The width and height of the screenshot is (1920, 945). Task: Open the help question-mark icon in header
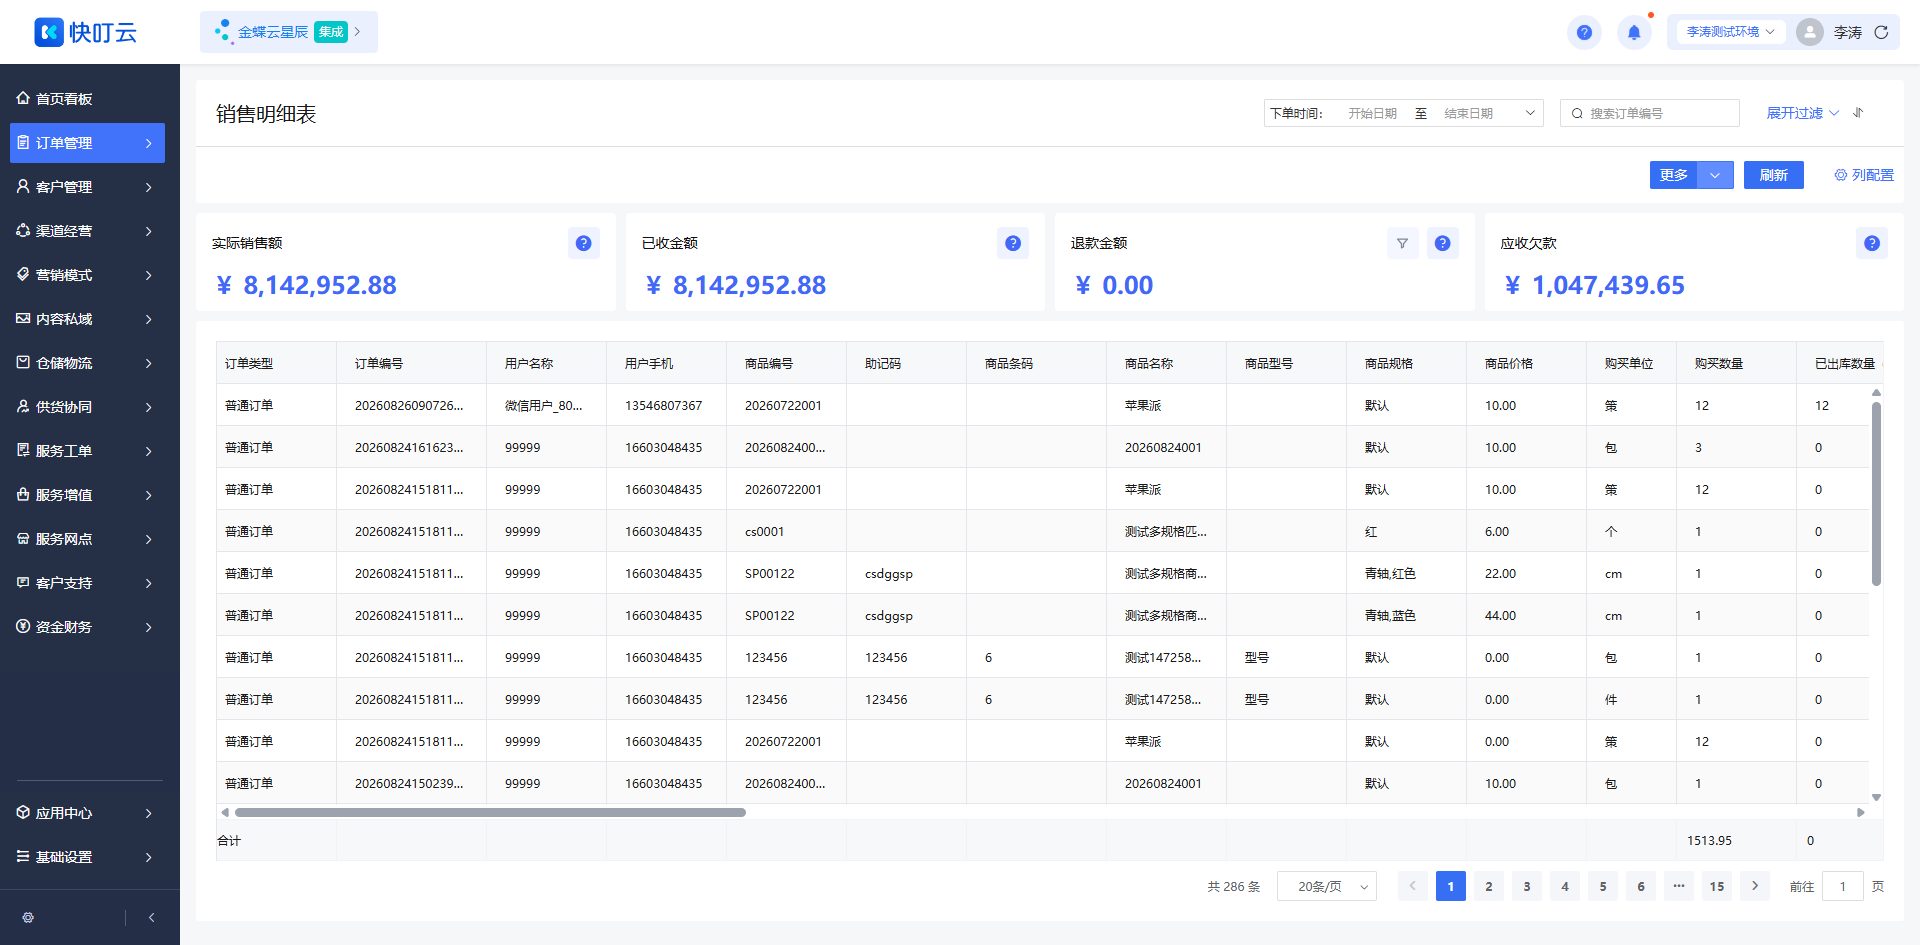click(1584, 32)
